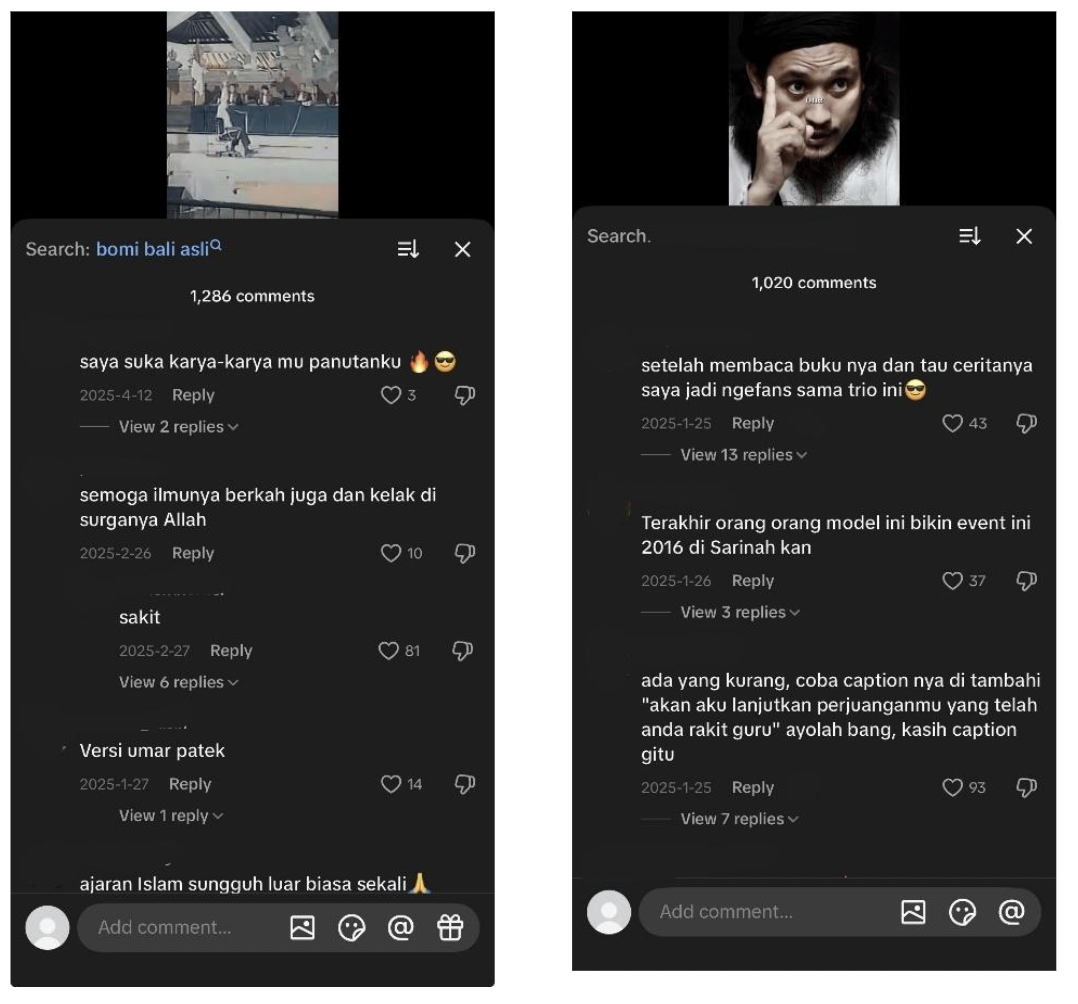Expand 'View 2 replies' under first left comment

tap(178, 427)
